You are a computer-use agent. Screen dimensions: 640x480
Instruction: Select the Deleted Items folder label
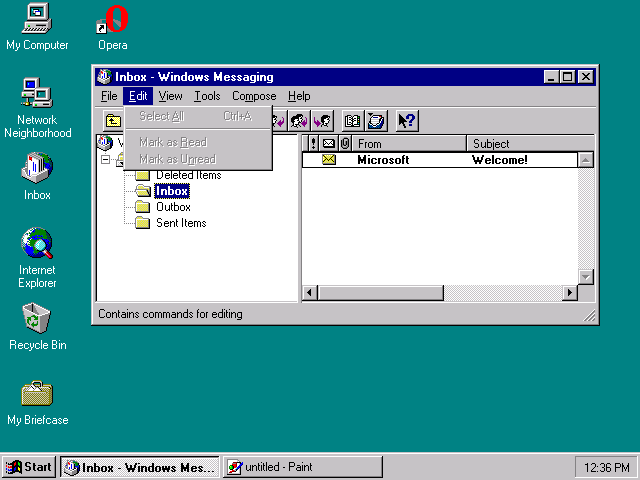pos(189,175)
